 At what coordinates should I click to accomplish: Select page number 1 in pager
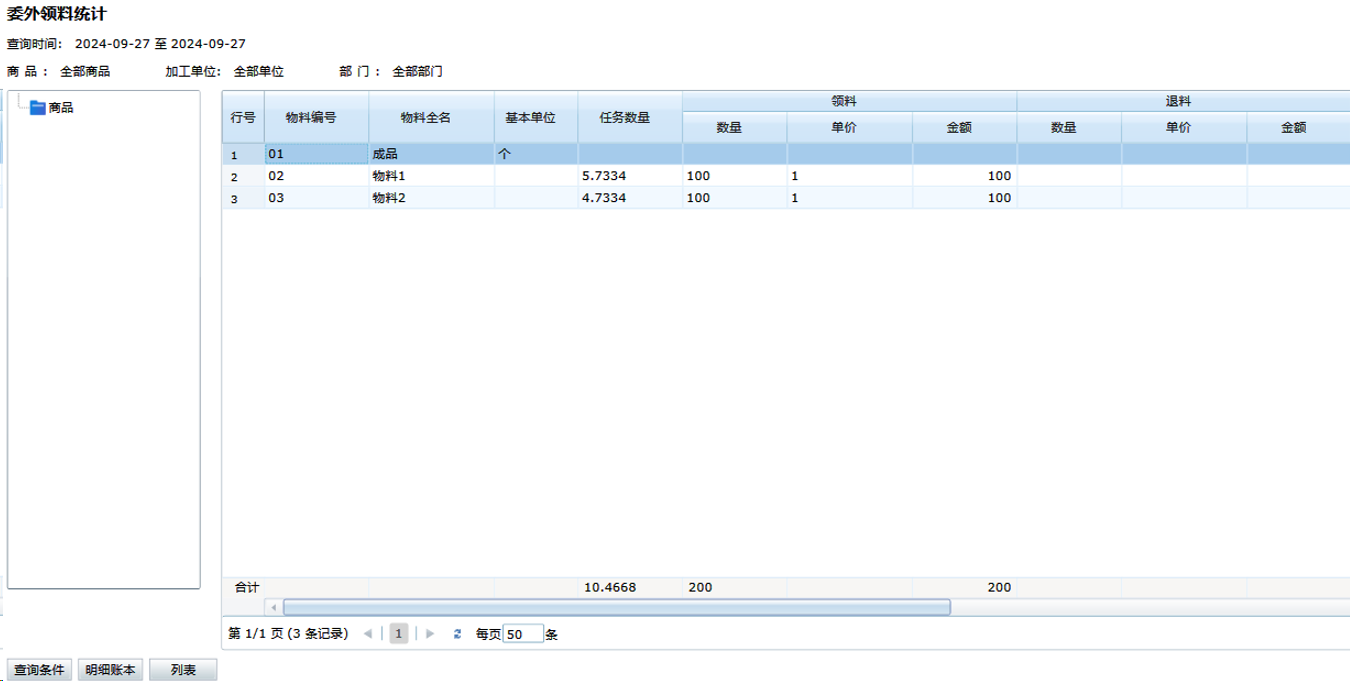(x=399, y=634)
